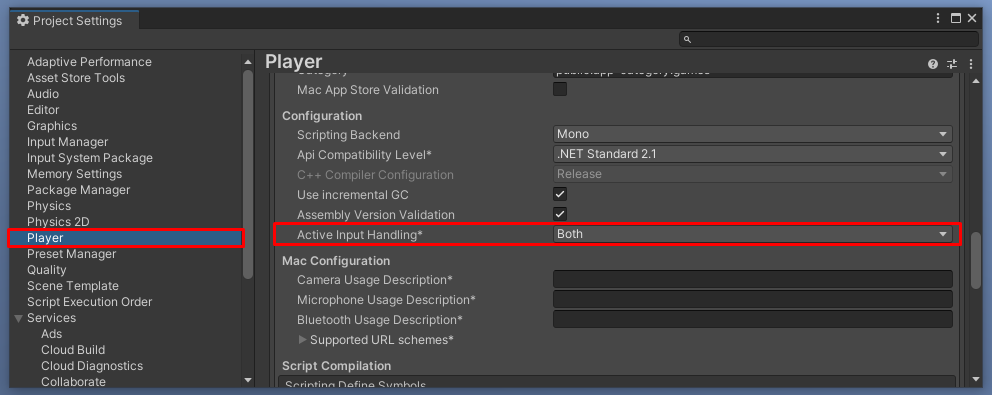Select Script Execution Order
The image size is (992, 395).
click(x=90, y=302)
